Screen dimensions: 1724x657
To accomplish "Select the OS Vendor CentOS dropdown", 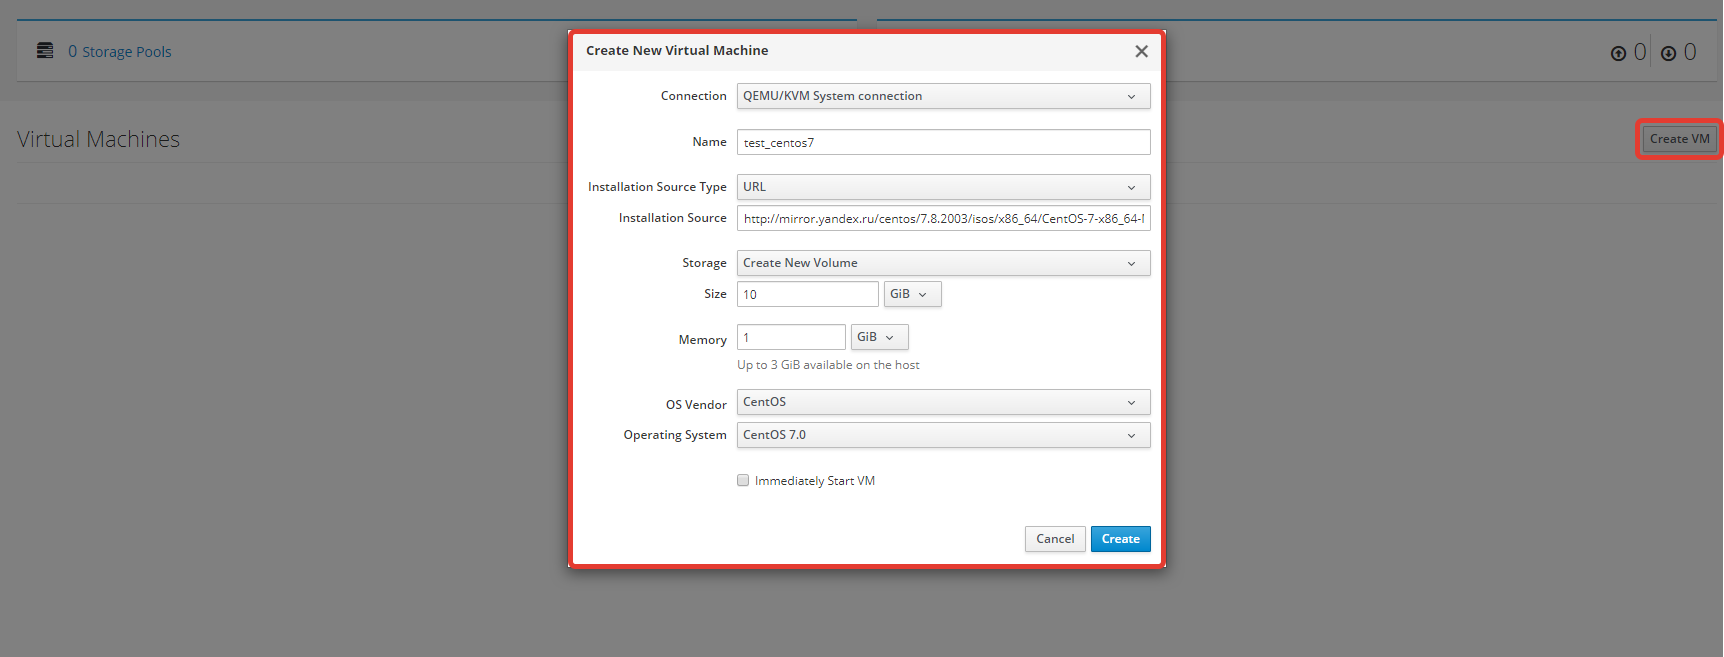I will (943, 402).
